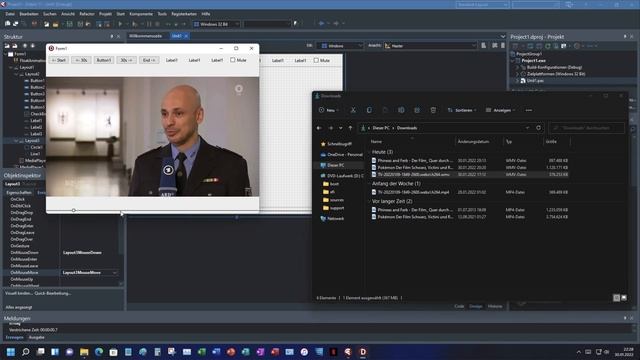The image size is (640, 360).
Task: Switch to large icons view in Explorer
Action: [624, 298]
